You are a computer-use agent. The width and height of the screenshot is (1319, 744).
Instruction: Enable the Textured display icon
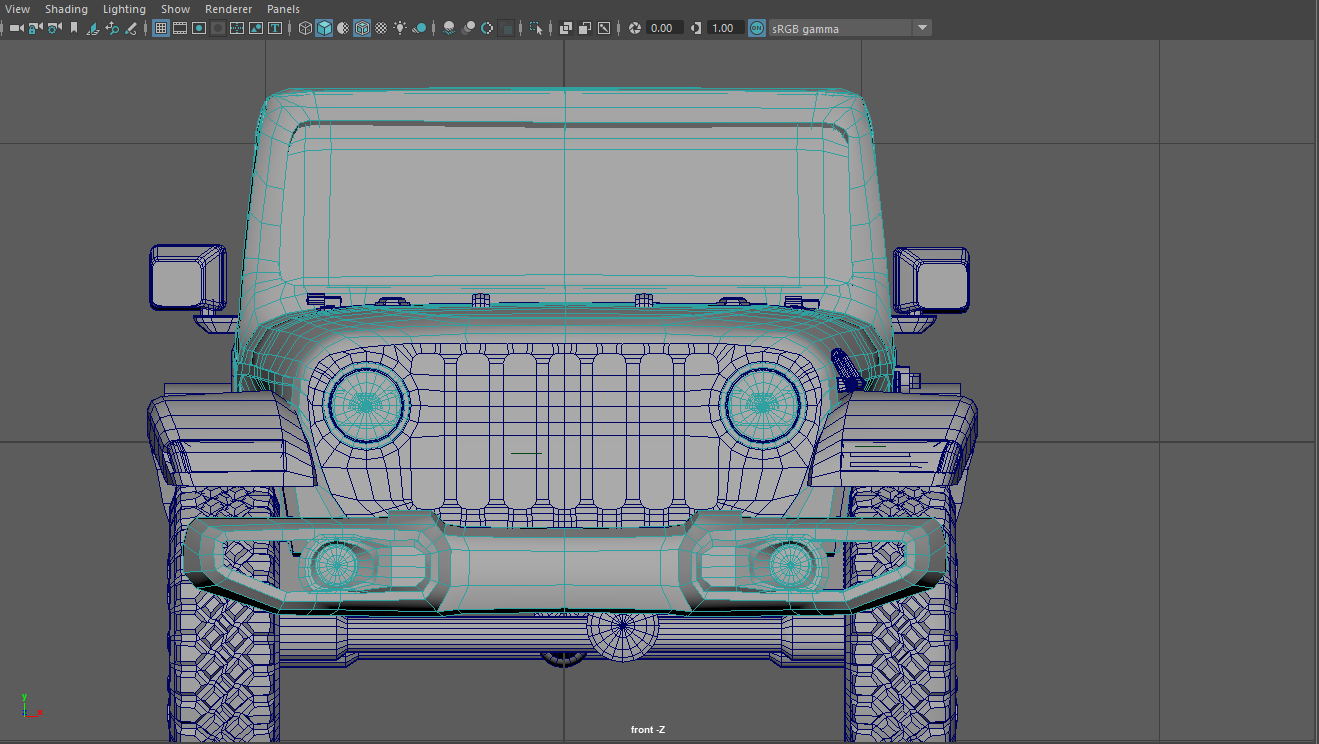pyautogui.click(x=381, y=28)
